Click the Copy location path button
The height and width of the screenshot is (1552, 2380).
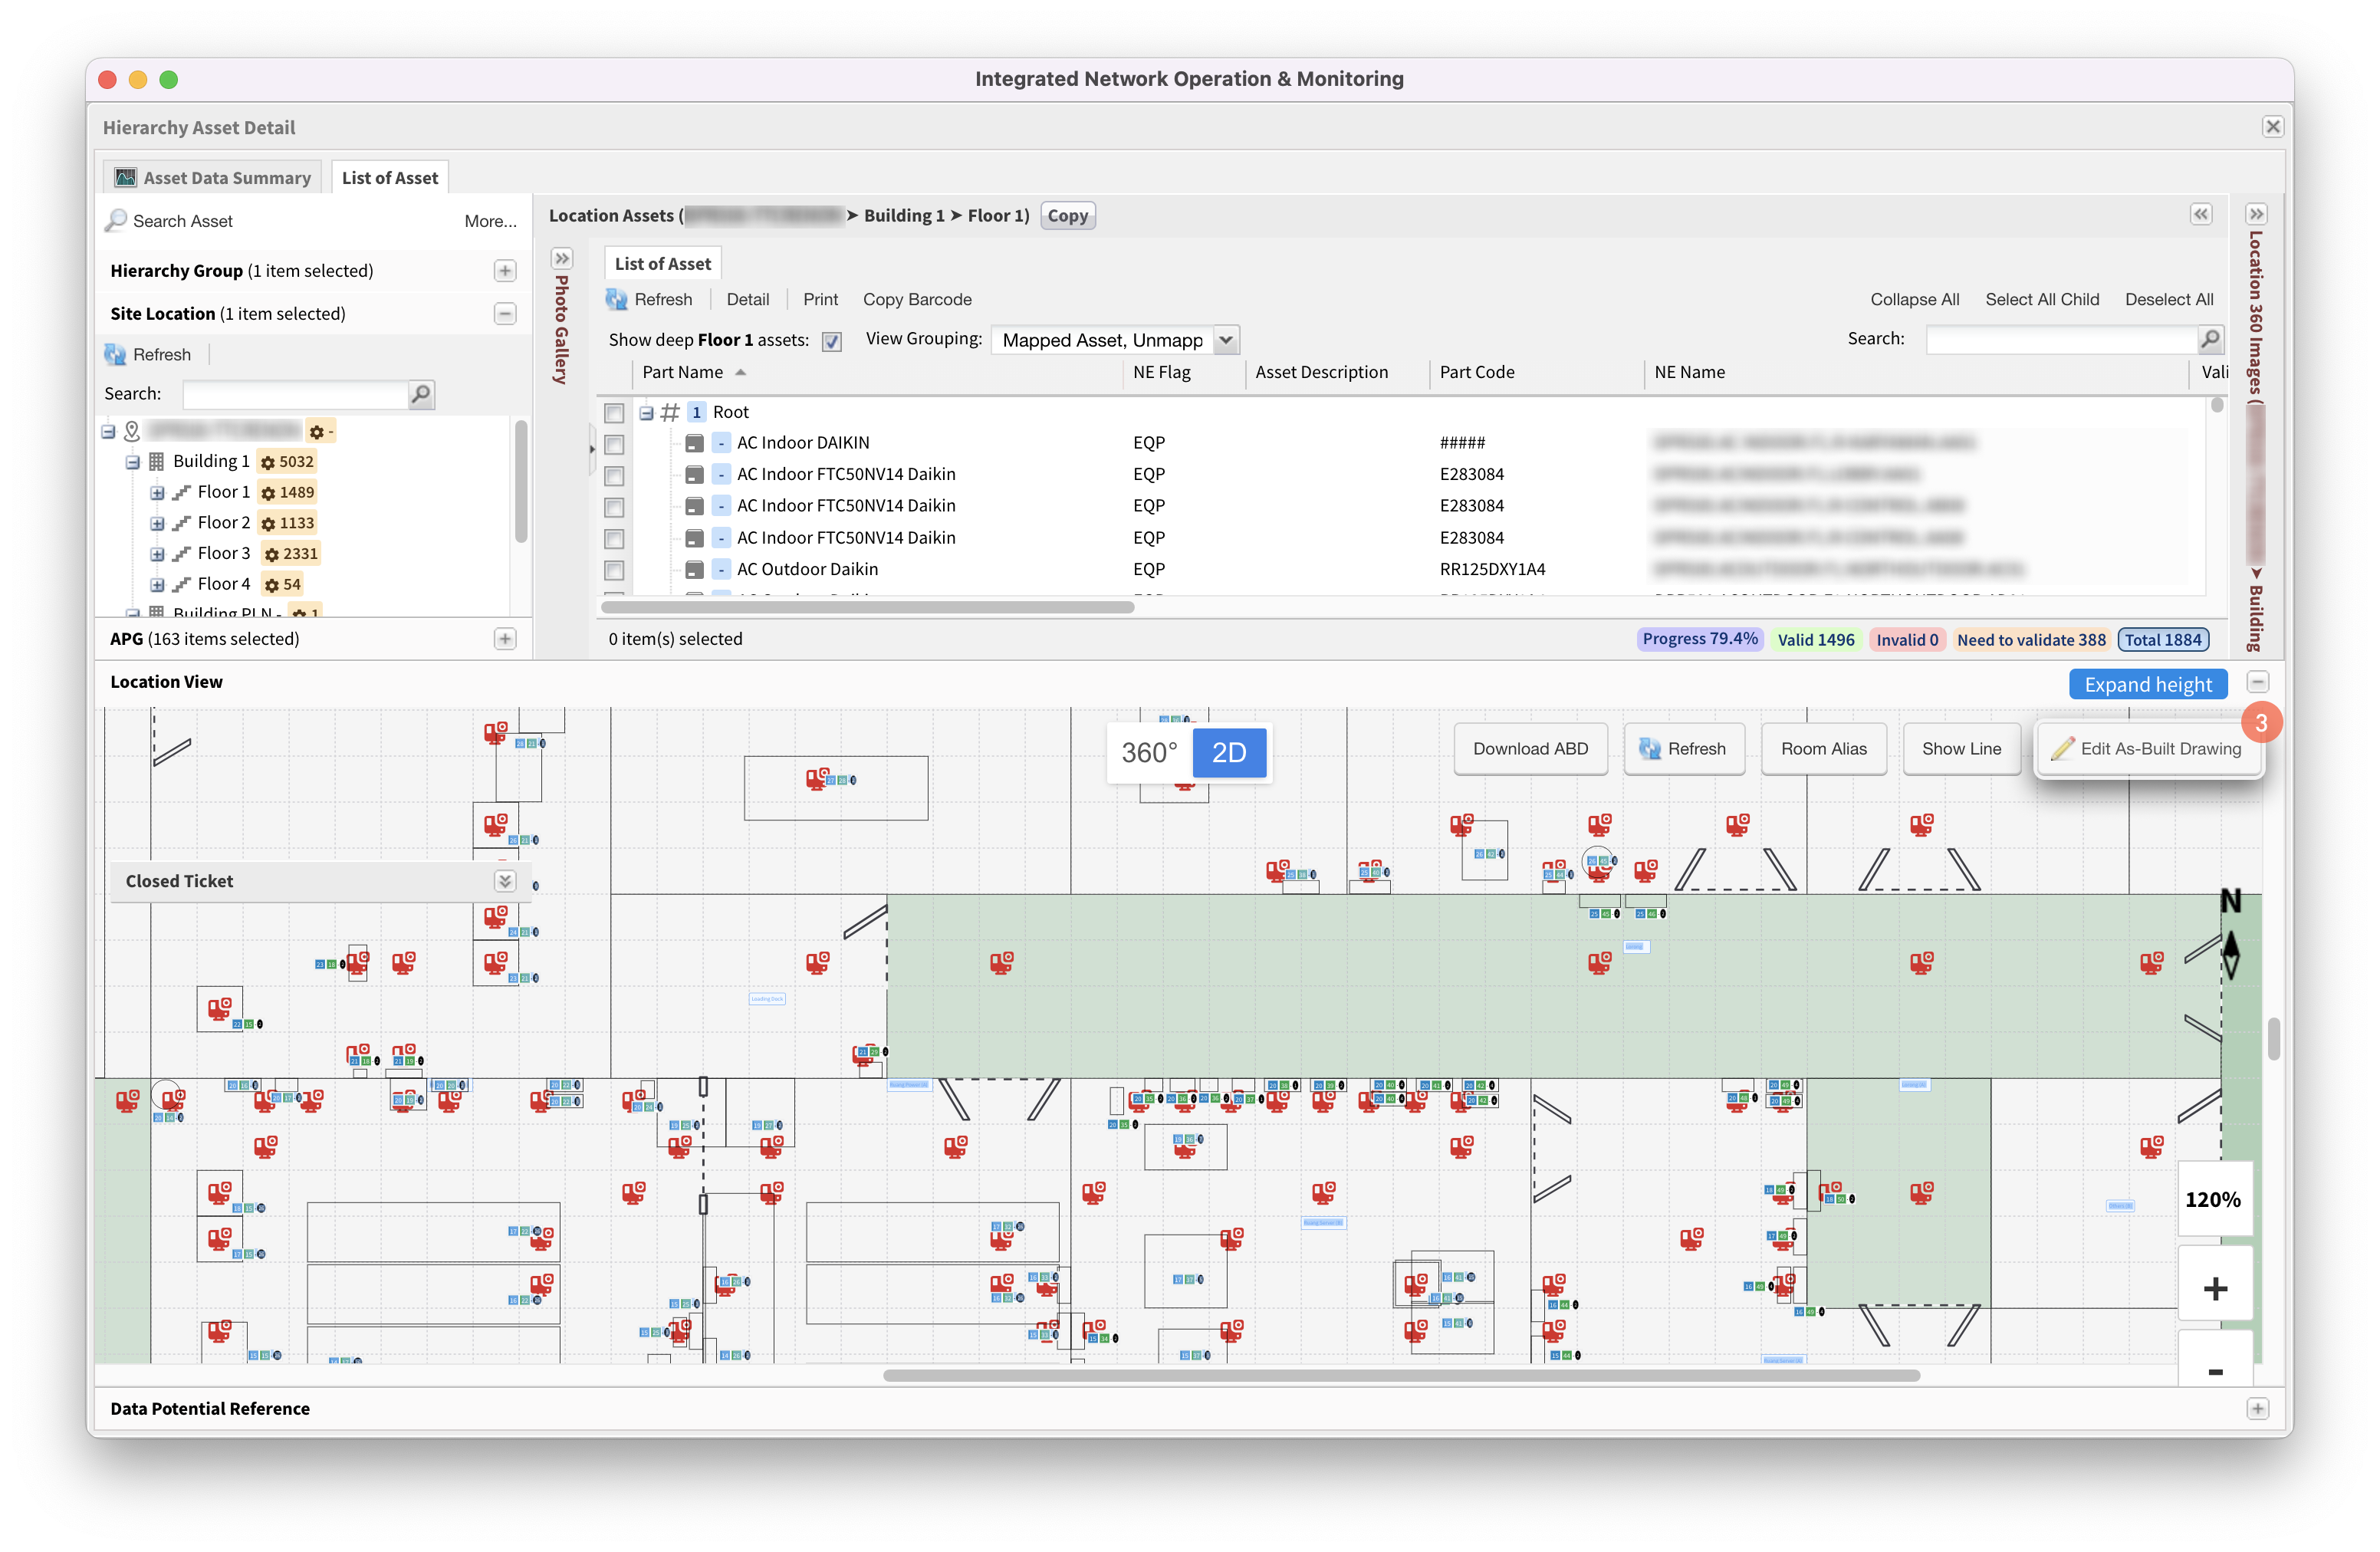[1067, 215]
